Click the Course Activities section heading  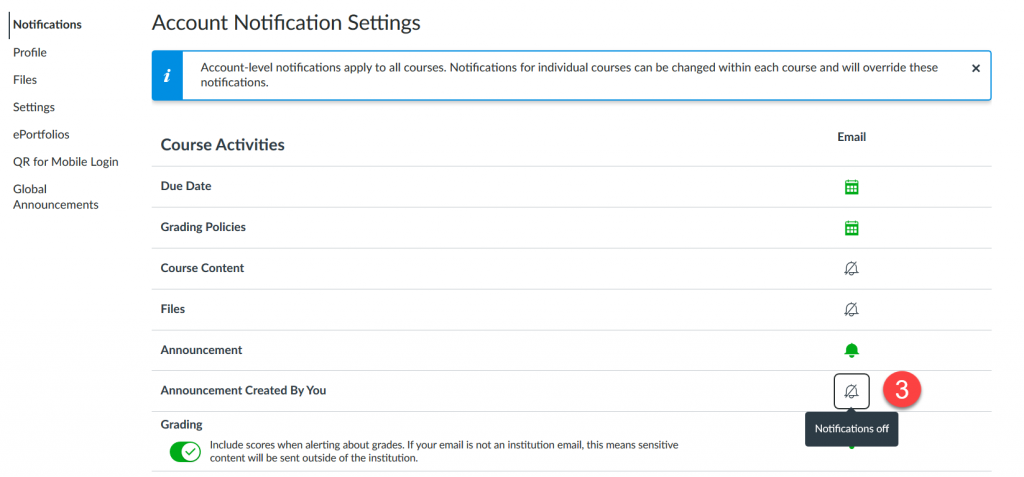[x=223, y=144]
